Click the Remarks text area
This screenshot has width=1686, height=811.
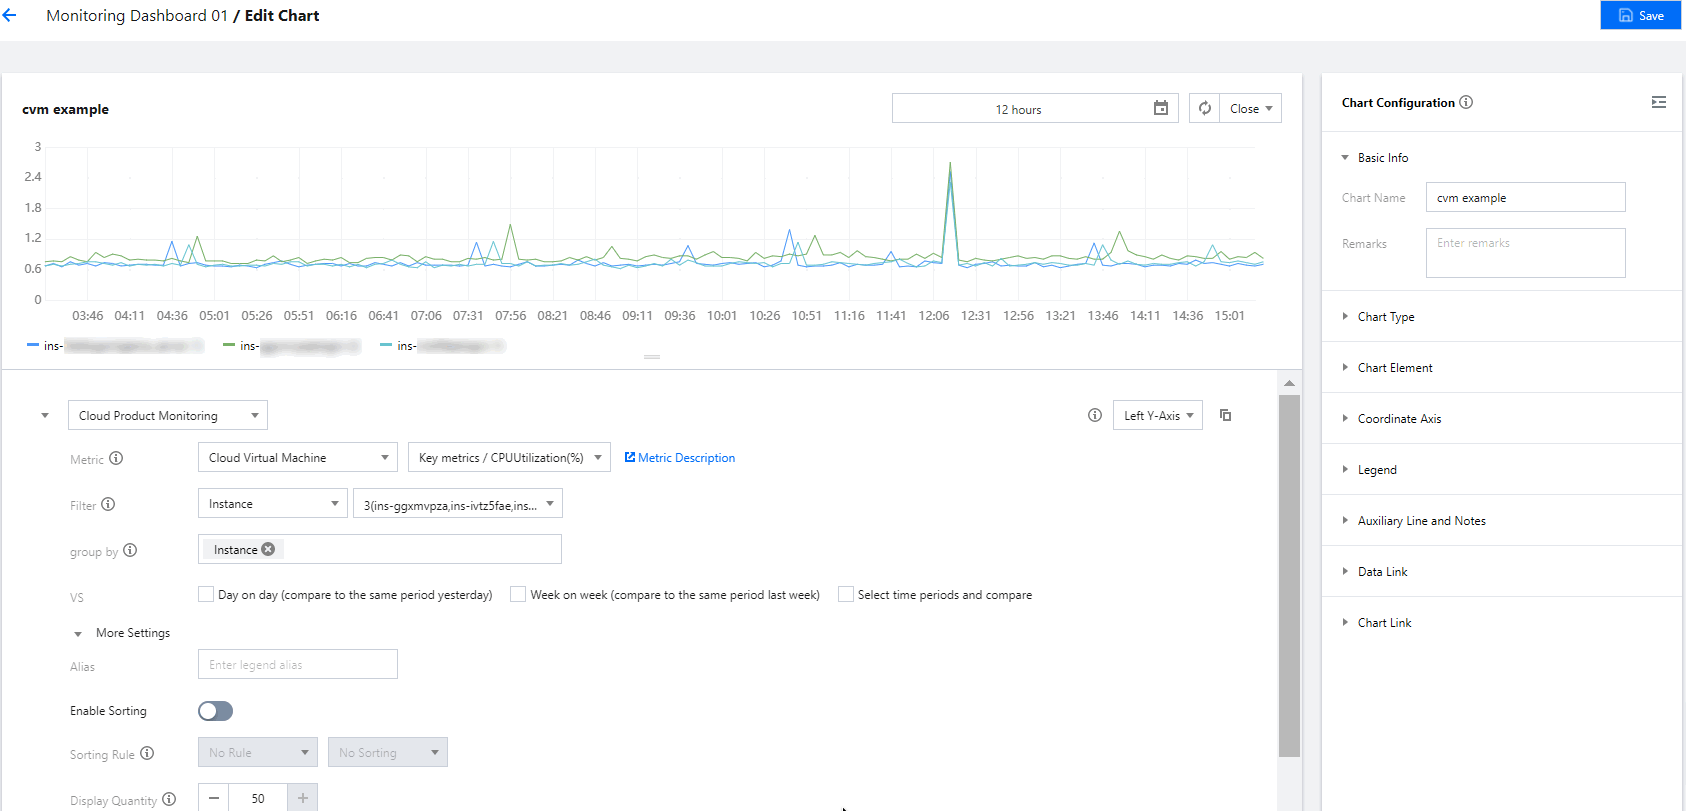[1525, 253]
